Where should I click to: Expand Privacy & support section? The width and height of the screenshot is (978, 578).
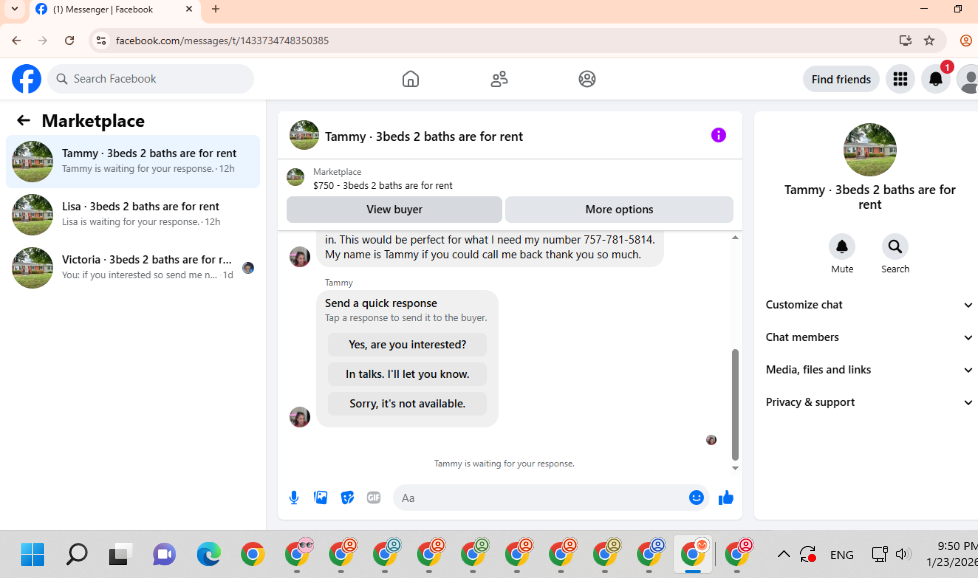tap(868, 402)
